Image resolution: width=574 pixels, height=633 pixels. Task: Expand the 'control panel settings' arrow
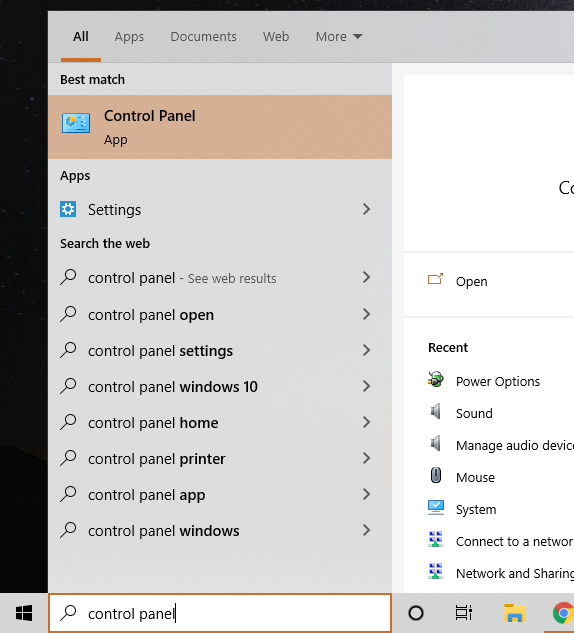point(366,350)
